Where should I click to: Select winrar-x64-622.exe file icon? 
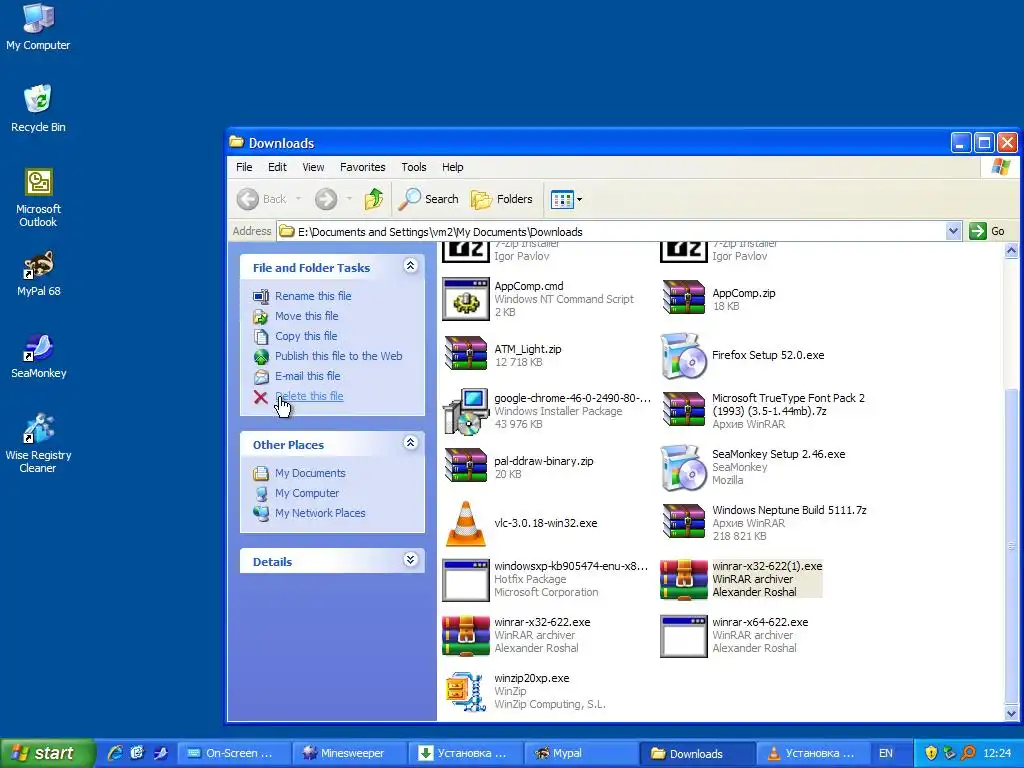tap(684, 636)
